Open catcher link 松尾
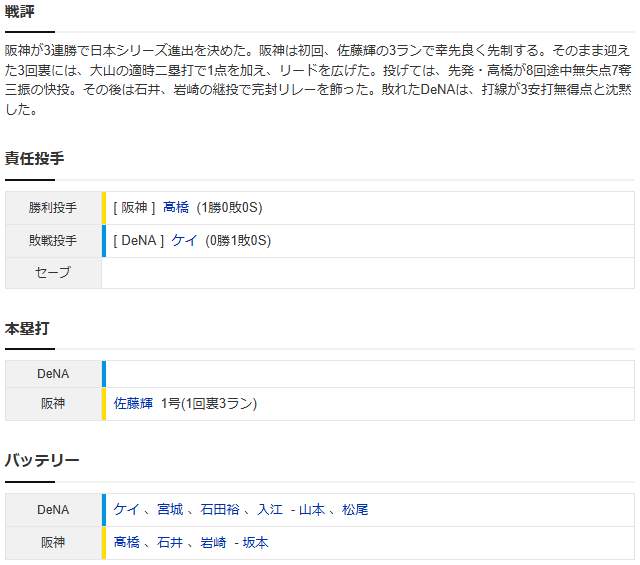640x565 pixels. coord(355,509)
